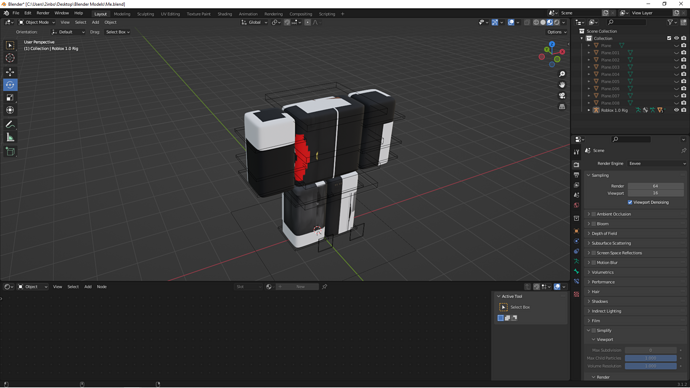Screen dimensions: 690x388
Task: Choose the Move tool
Action: coord(10,72)
